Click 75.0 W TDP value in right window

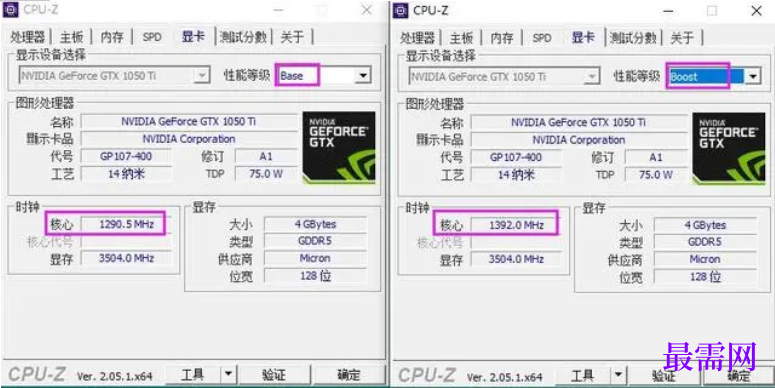[x=656, y=175]
